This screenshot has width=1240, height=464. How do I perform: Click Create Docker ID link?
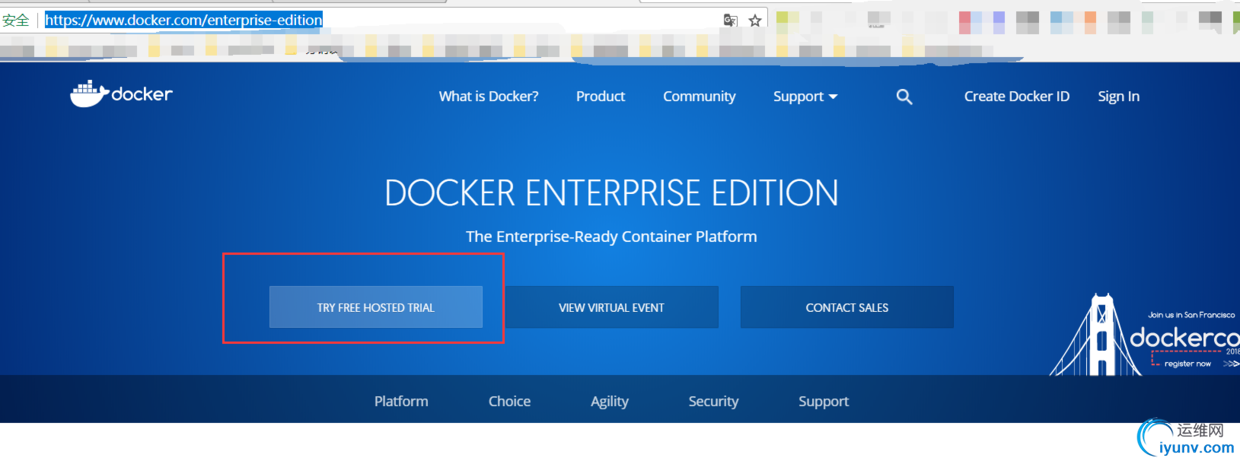tap(1016, 97)
